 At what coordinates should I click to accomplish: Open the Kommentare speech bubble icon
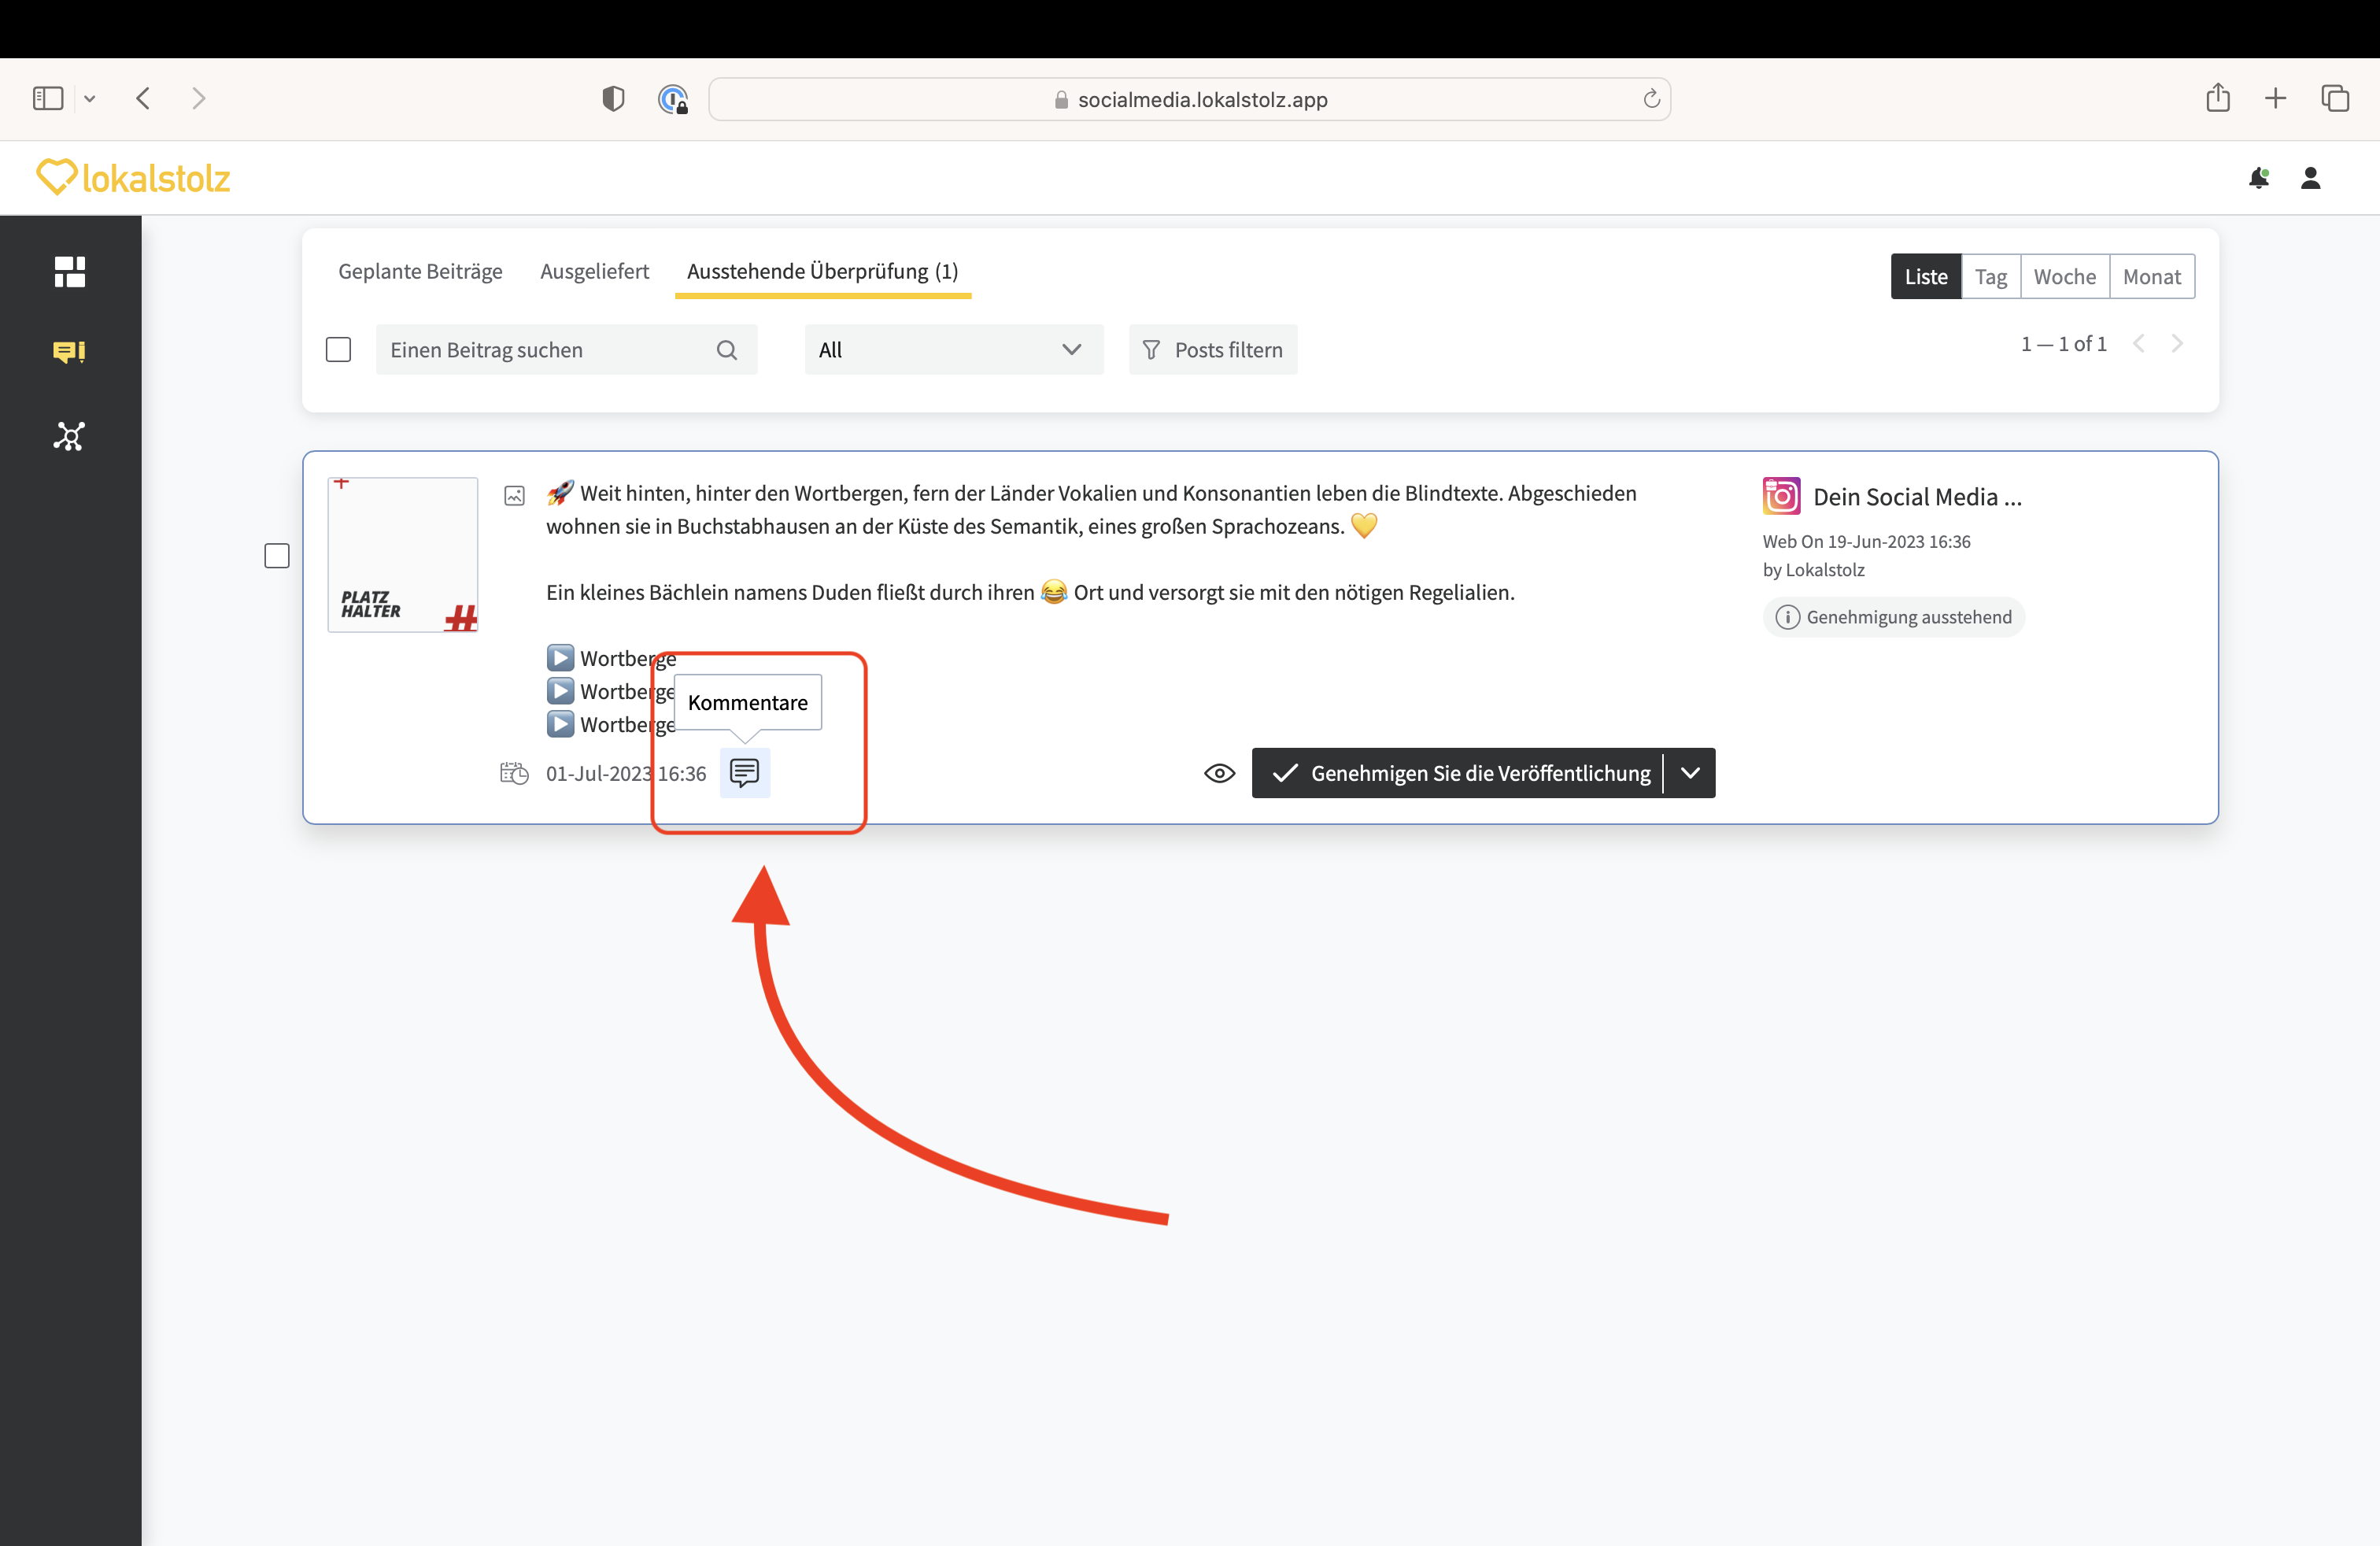coord(744,772)
